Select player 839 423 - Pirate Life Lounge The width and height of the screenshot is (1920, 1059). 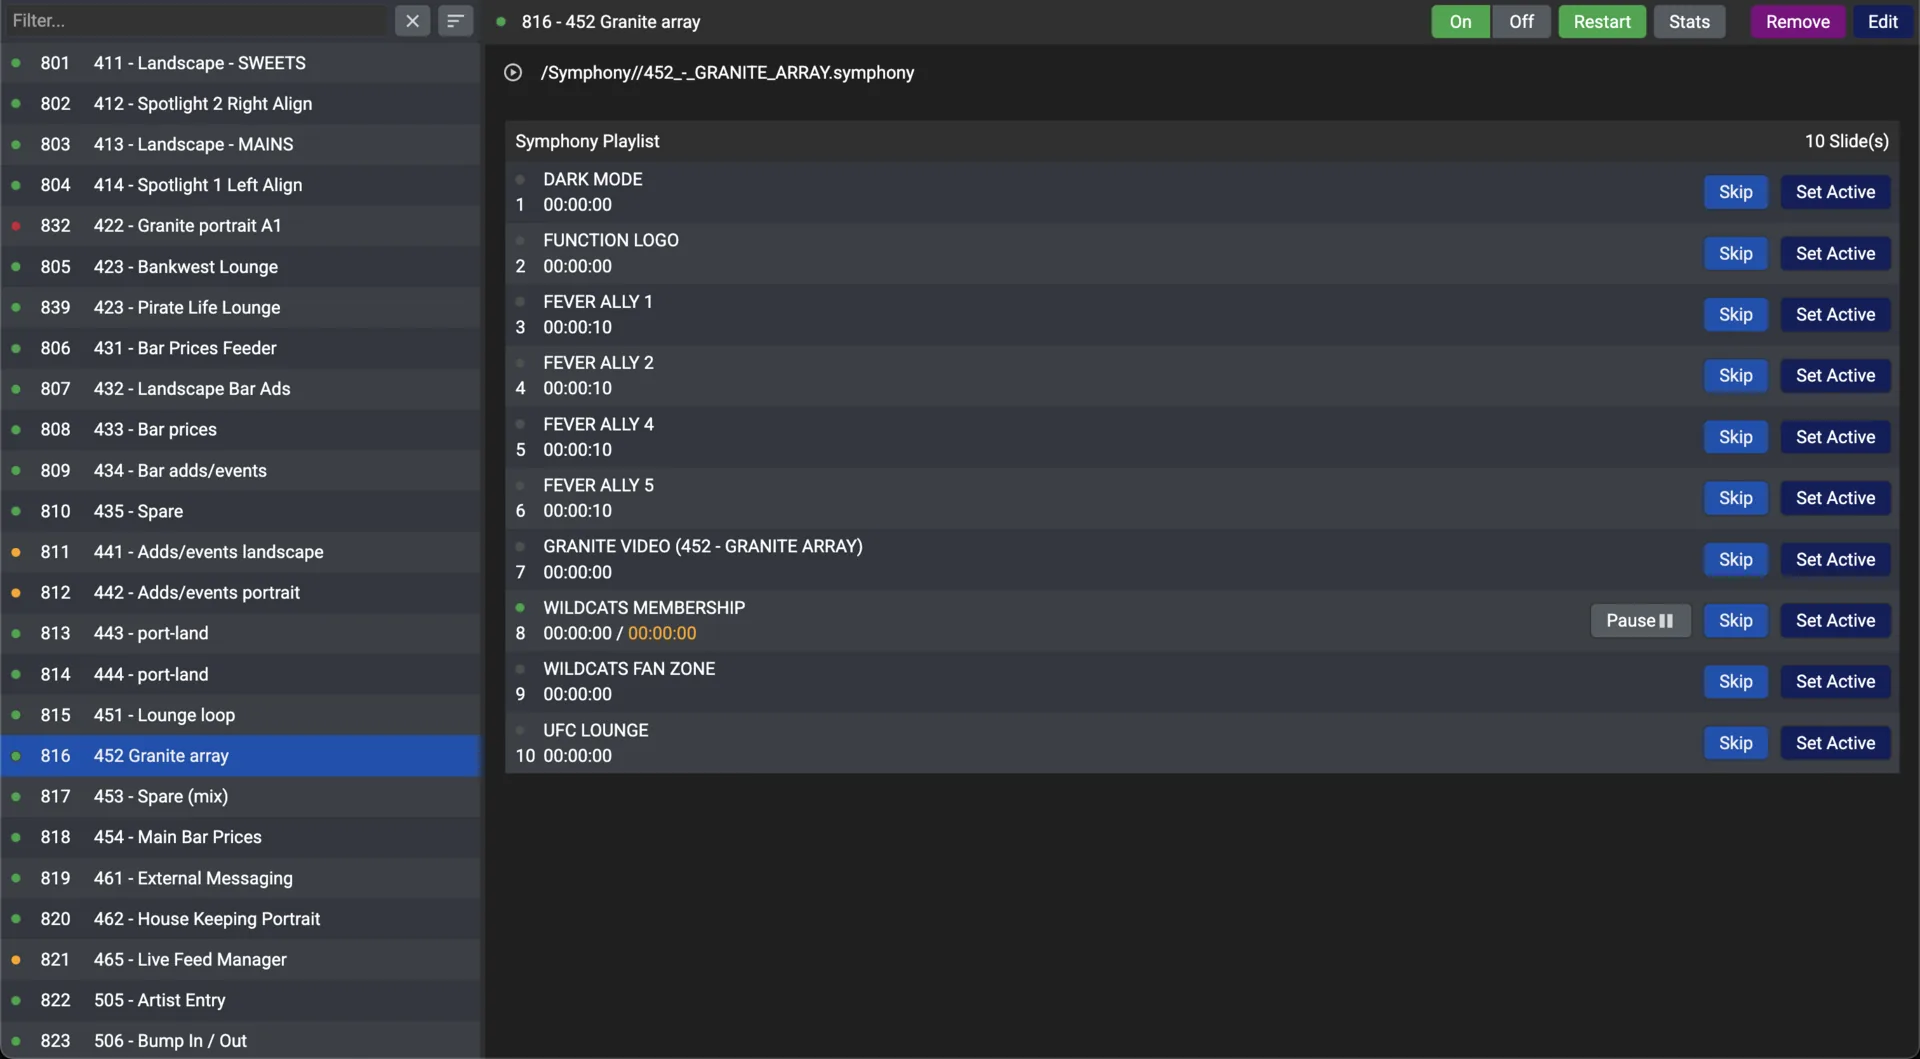click(x=241, y=307)
